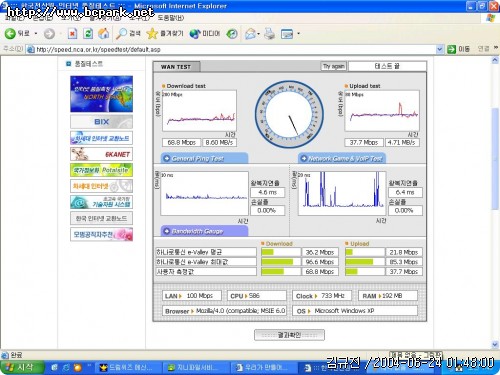The height and width of the screenshot is (375, 500).
Task: Go to the Home page icon
Action: click(104, 33)
